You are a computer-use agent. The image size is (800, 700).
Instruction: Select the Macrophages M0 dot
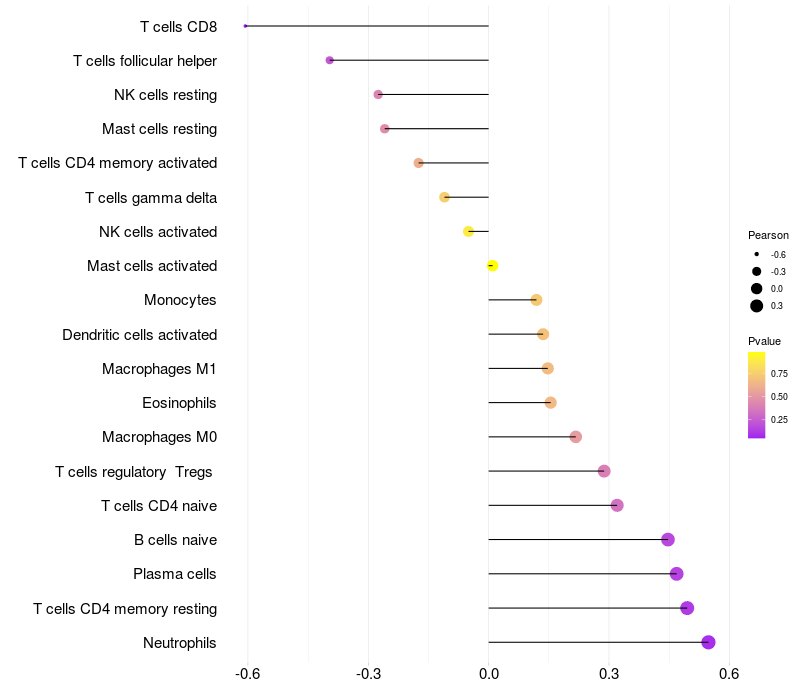click(x=575, y=437)
